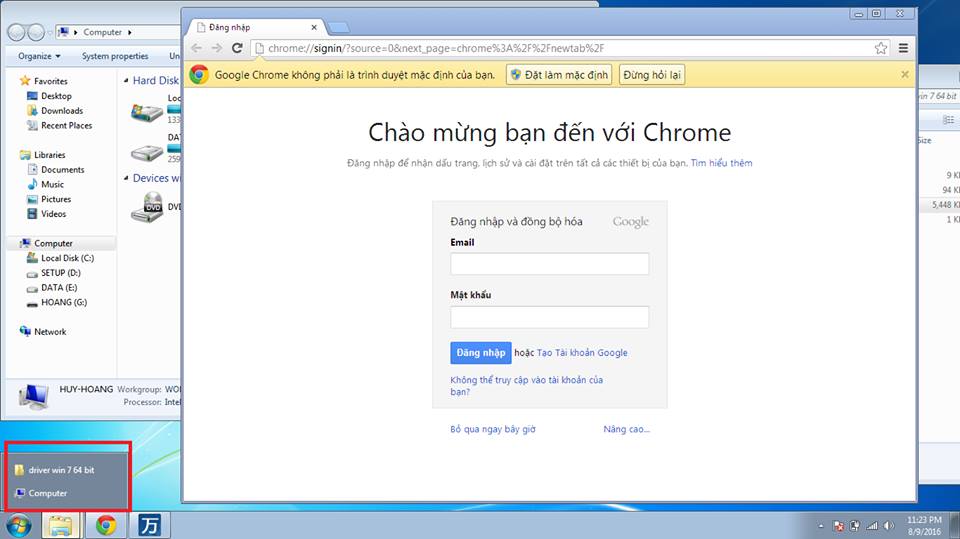960x539 pixels.
Task: Open the Chrome hamburger menu
Action: (x=903, y=48)
